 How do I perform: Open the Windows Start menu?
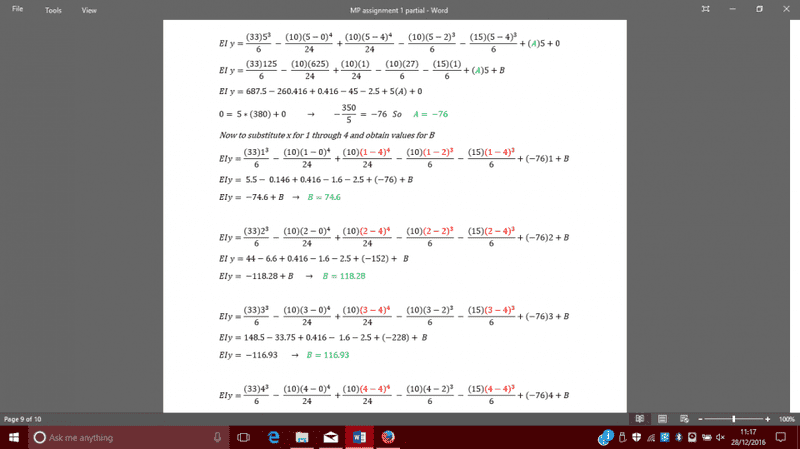pos(14,437)
